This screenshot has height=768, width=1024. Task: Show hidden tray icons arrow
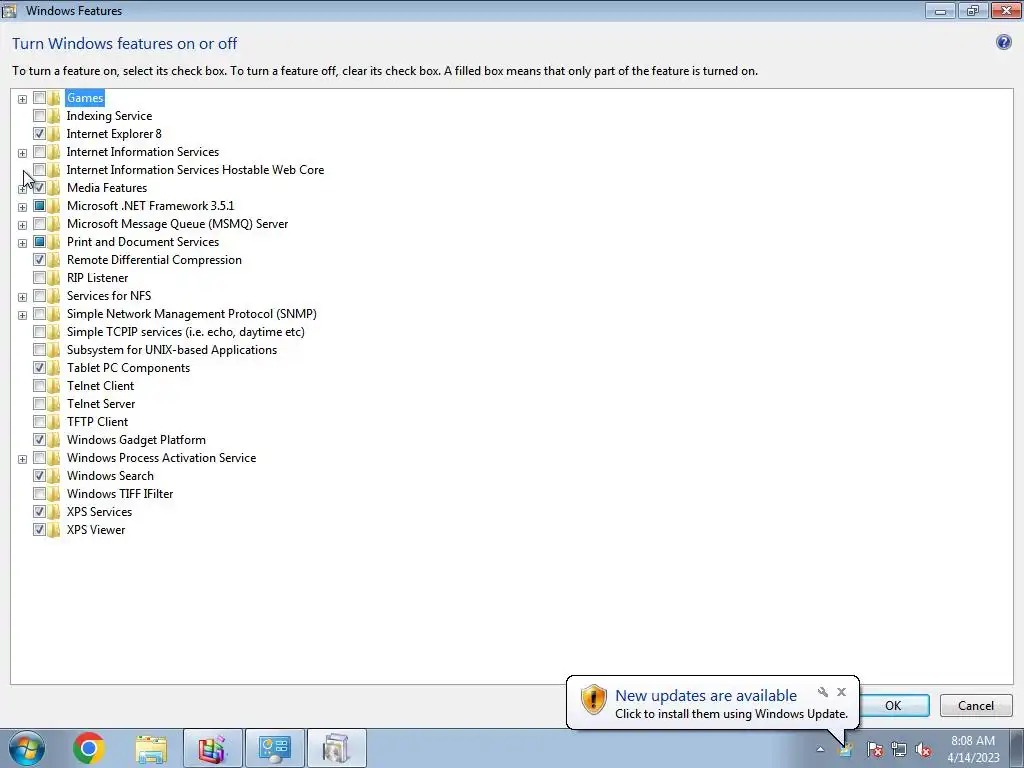[x=820, y=749]
